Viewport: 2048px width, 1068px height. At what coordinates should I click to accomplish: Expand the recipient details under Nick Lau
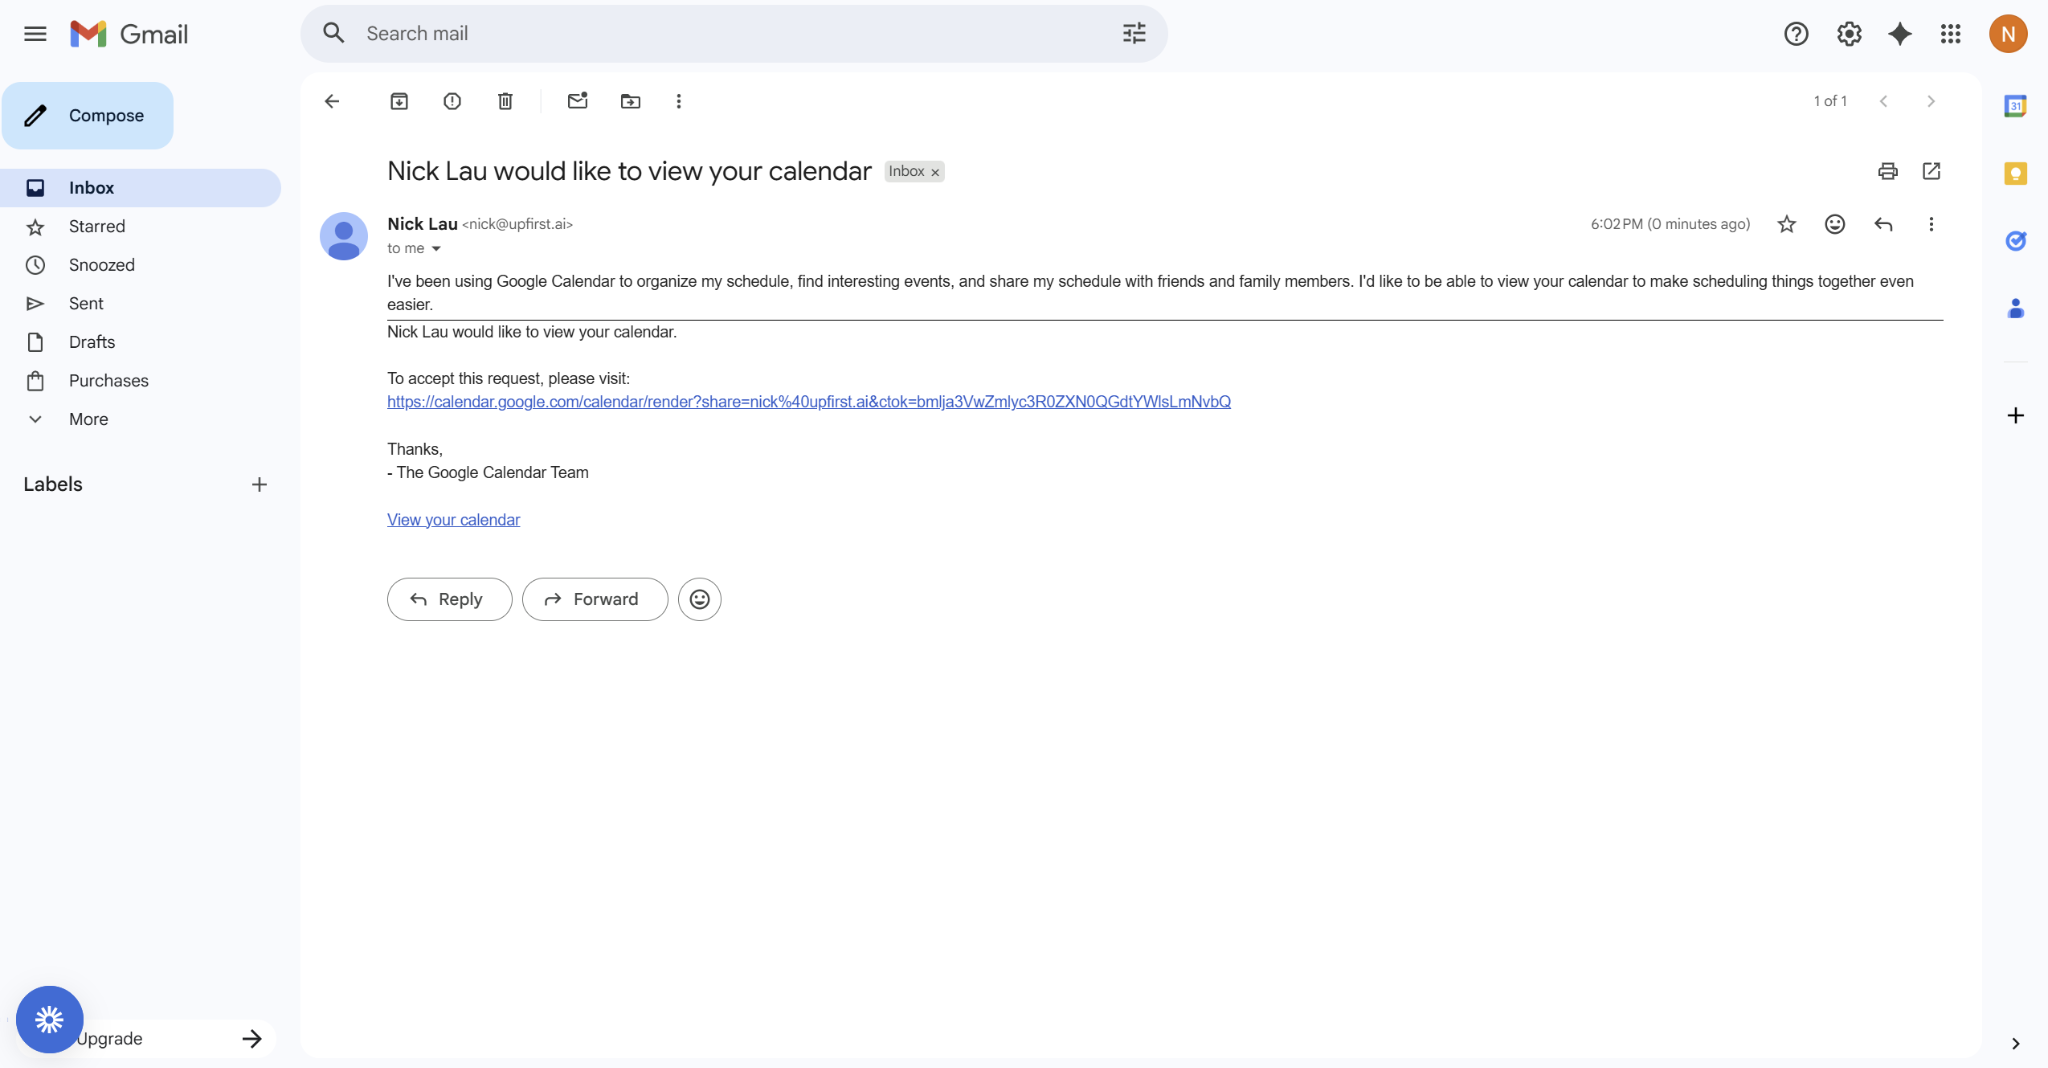(436, 248)
